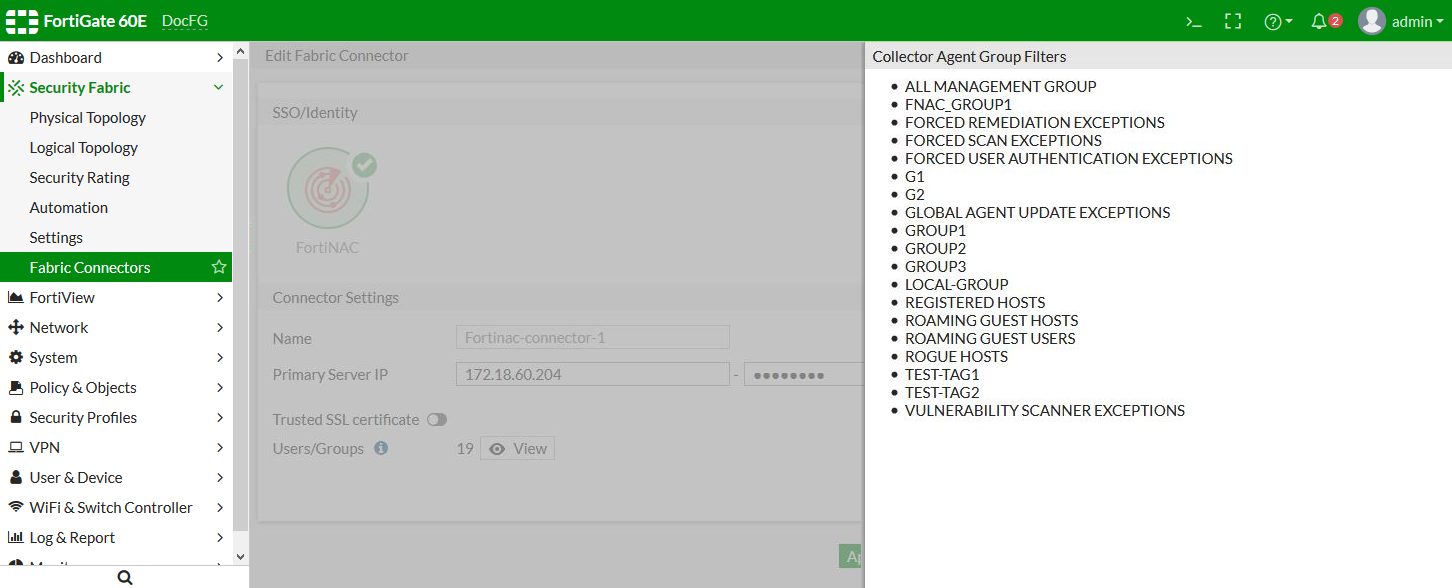This screenshot has height=588, width=1452.
Task: Click the Policy & Objects icon
Action: 15,387
